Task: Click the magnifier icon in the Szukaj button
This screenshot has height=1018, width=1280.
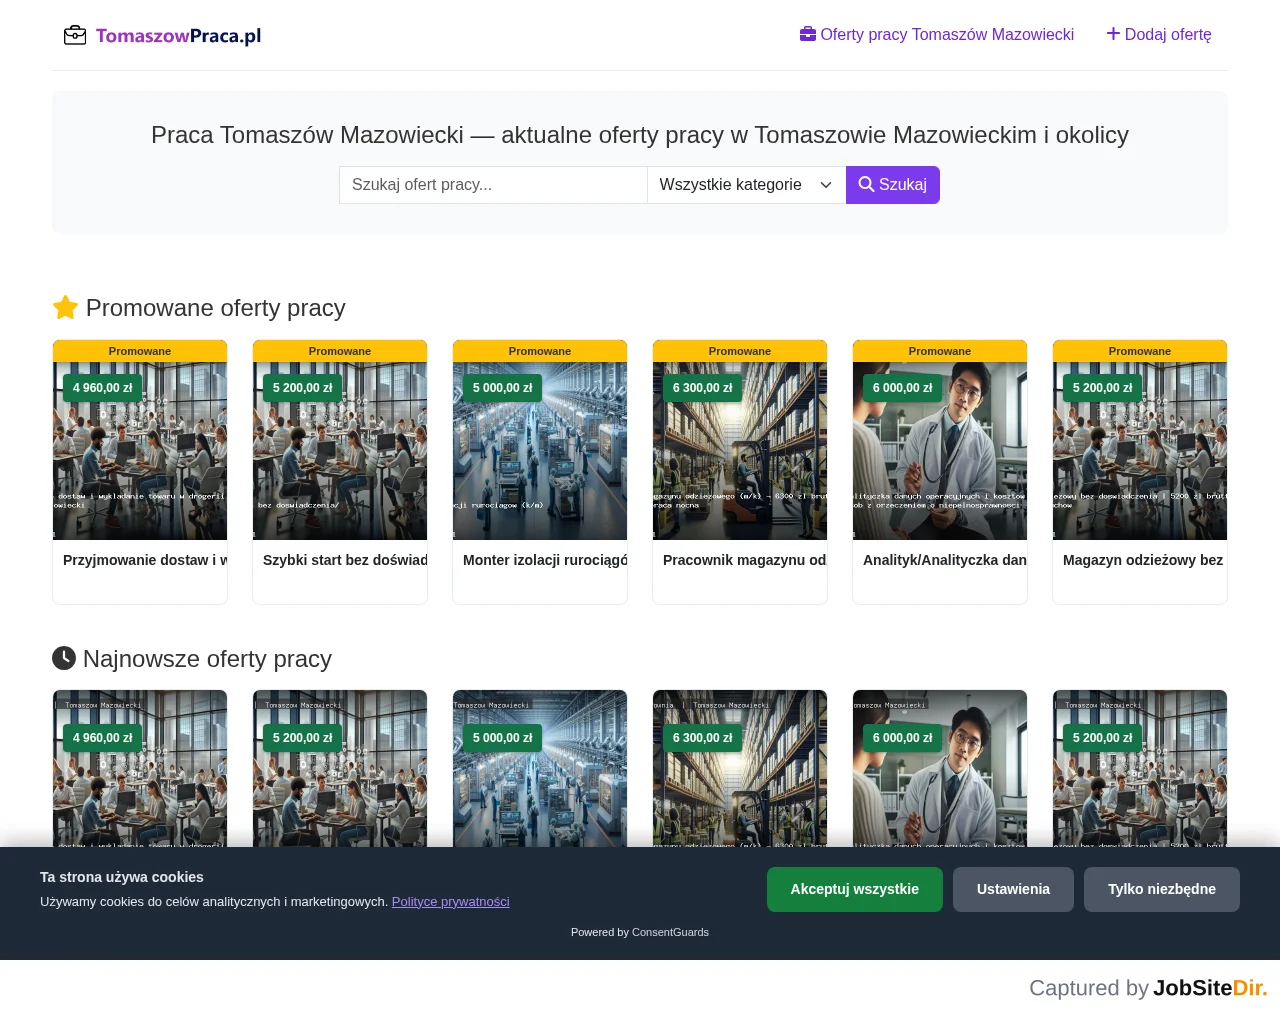Action: point(866,184)
